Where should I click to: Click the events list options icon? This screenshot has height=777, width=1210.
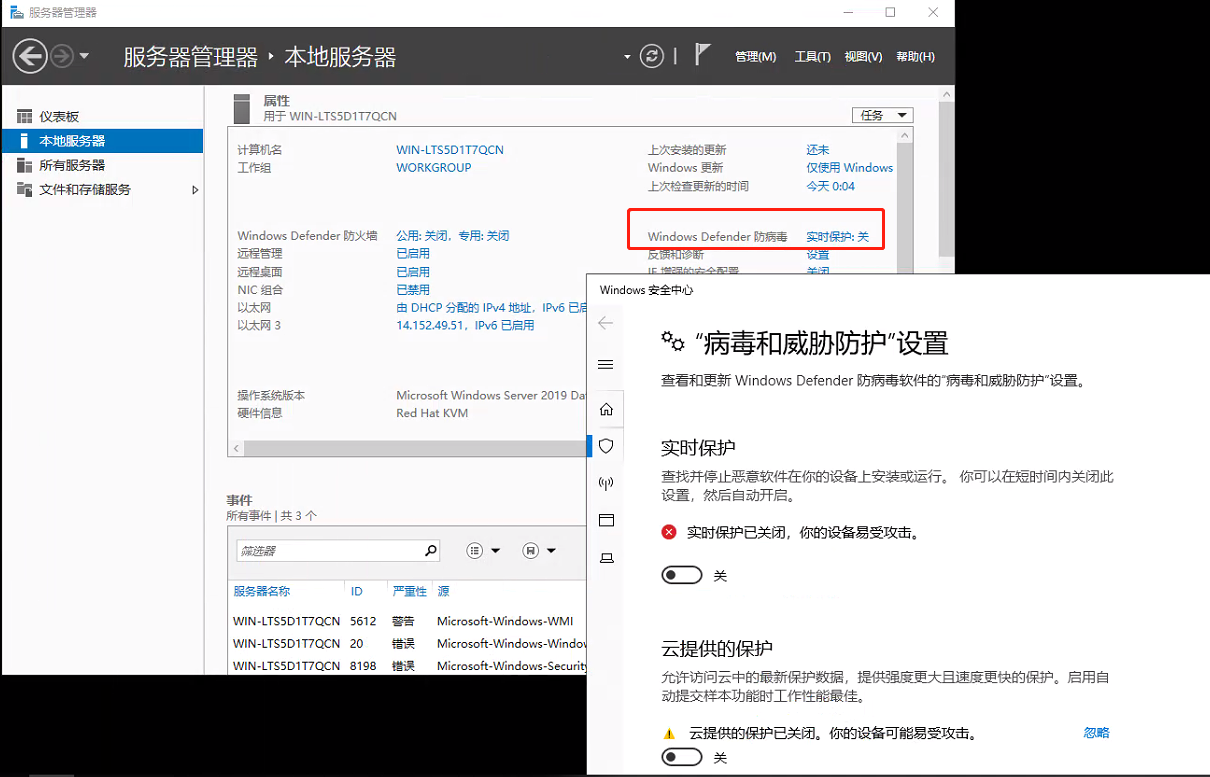click(475, 551)
